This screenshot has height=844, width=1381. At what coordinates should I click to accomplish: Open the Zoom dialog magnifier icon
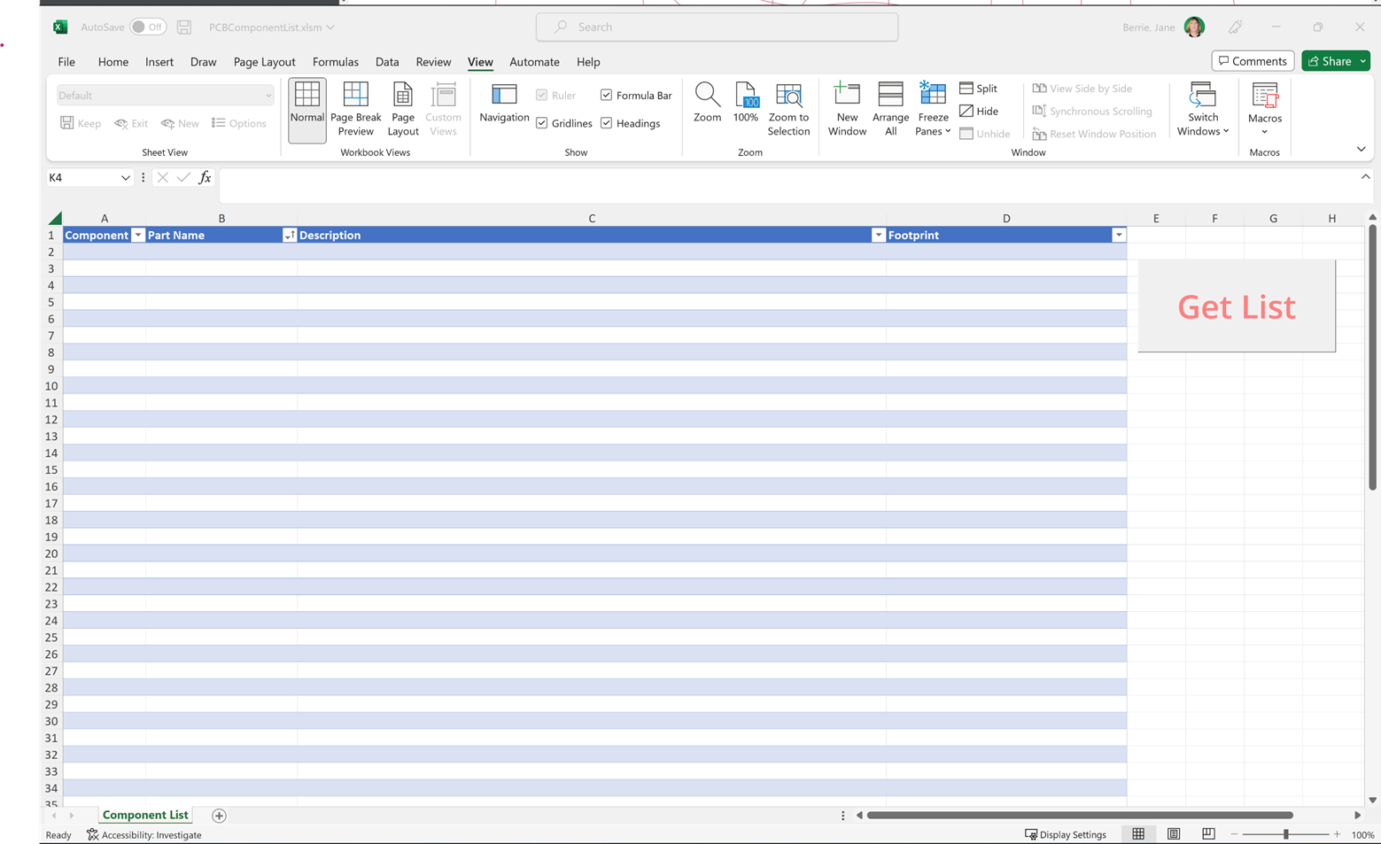707,96
